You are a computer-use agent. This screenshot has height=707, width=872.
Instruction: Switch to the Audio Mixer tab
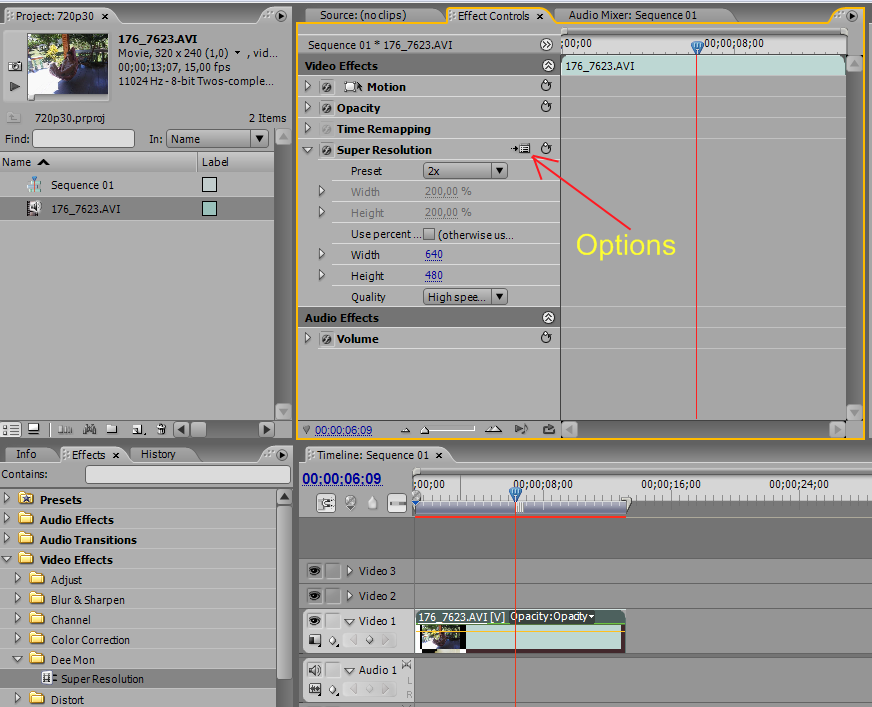click(632, 16)
